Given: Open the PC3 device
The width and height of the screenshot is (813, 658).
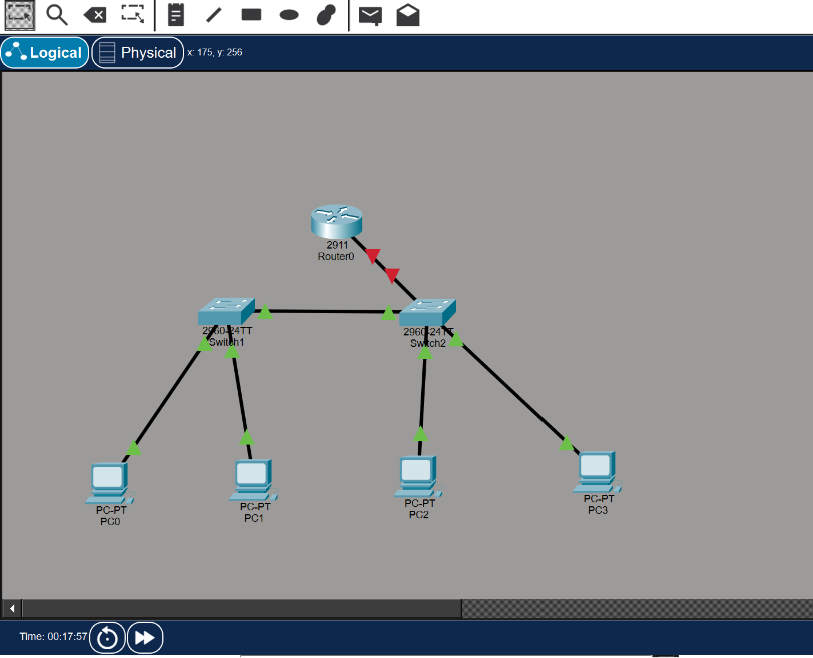Looking at the screenshot, I should click(x=597, y=472).
